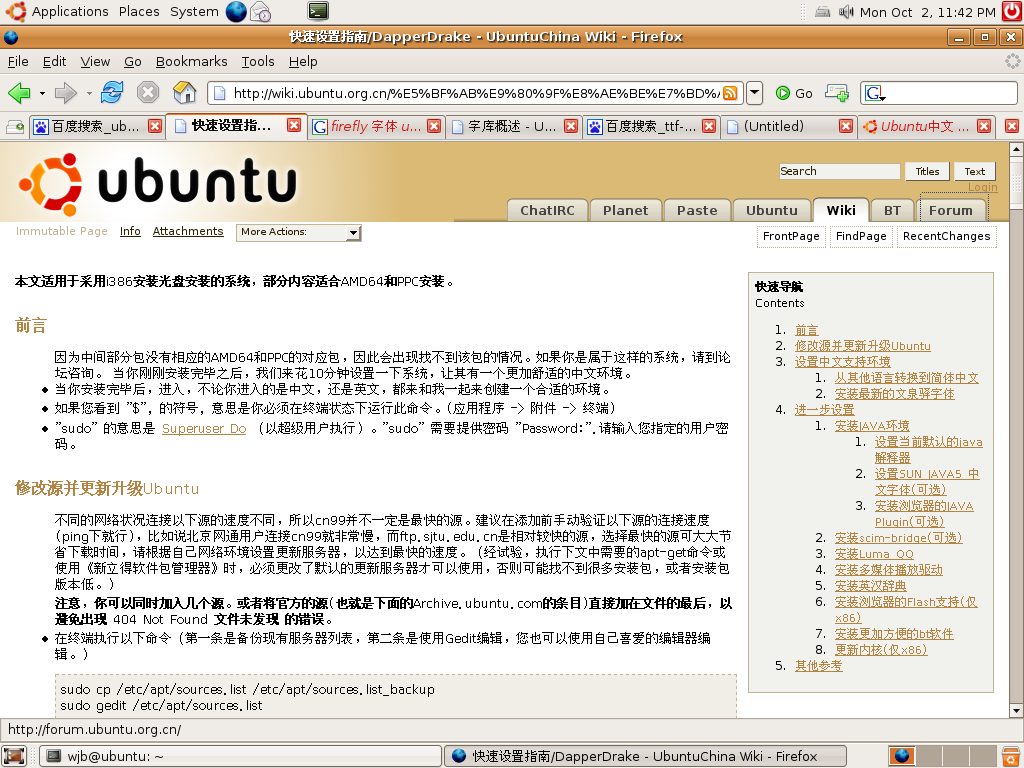Open the More Actions dropdown
The width and height of the screenshot is (1024, 768).
(298, 232)
